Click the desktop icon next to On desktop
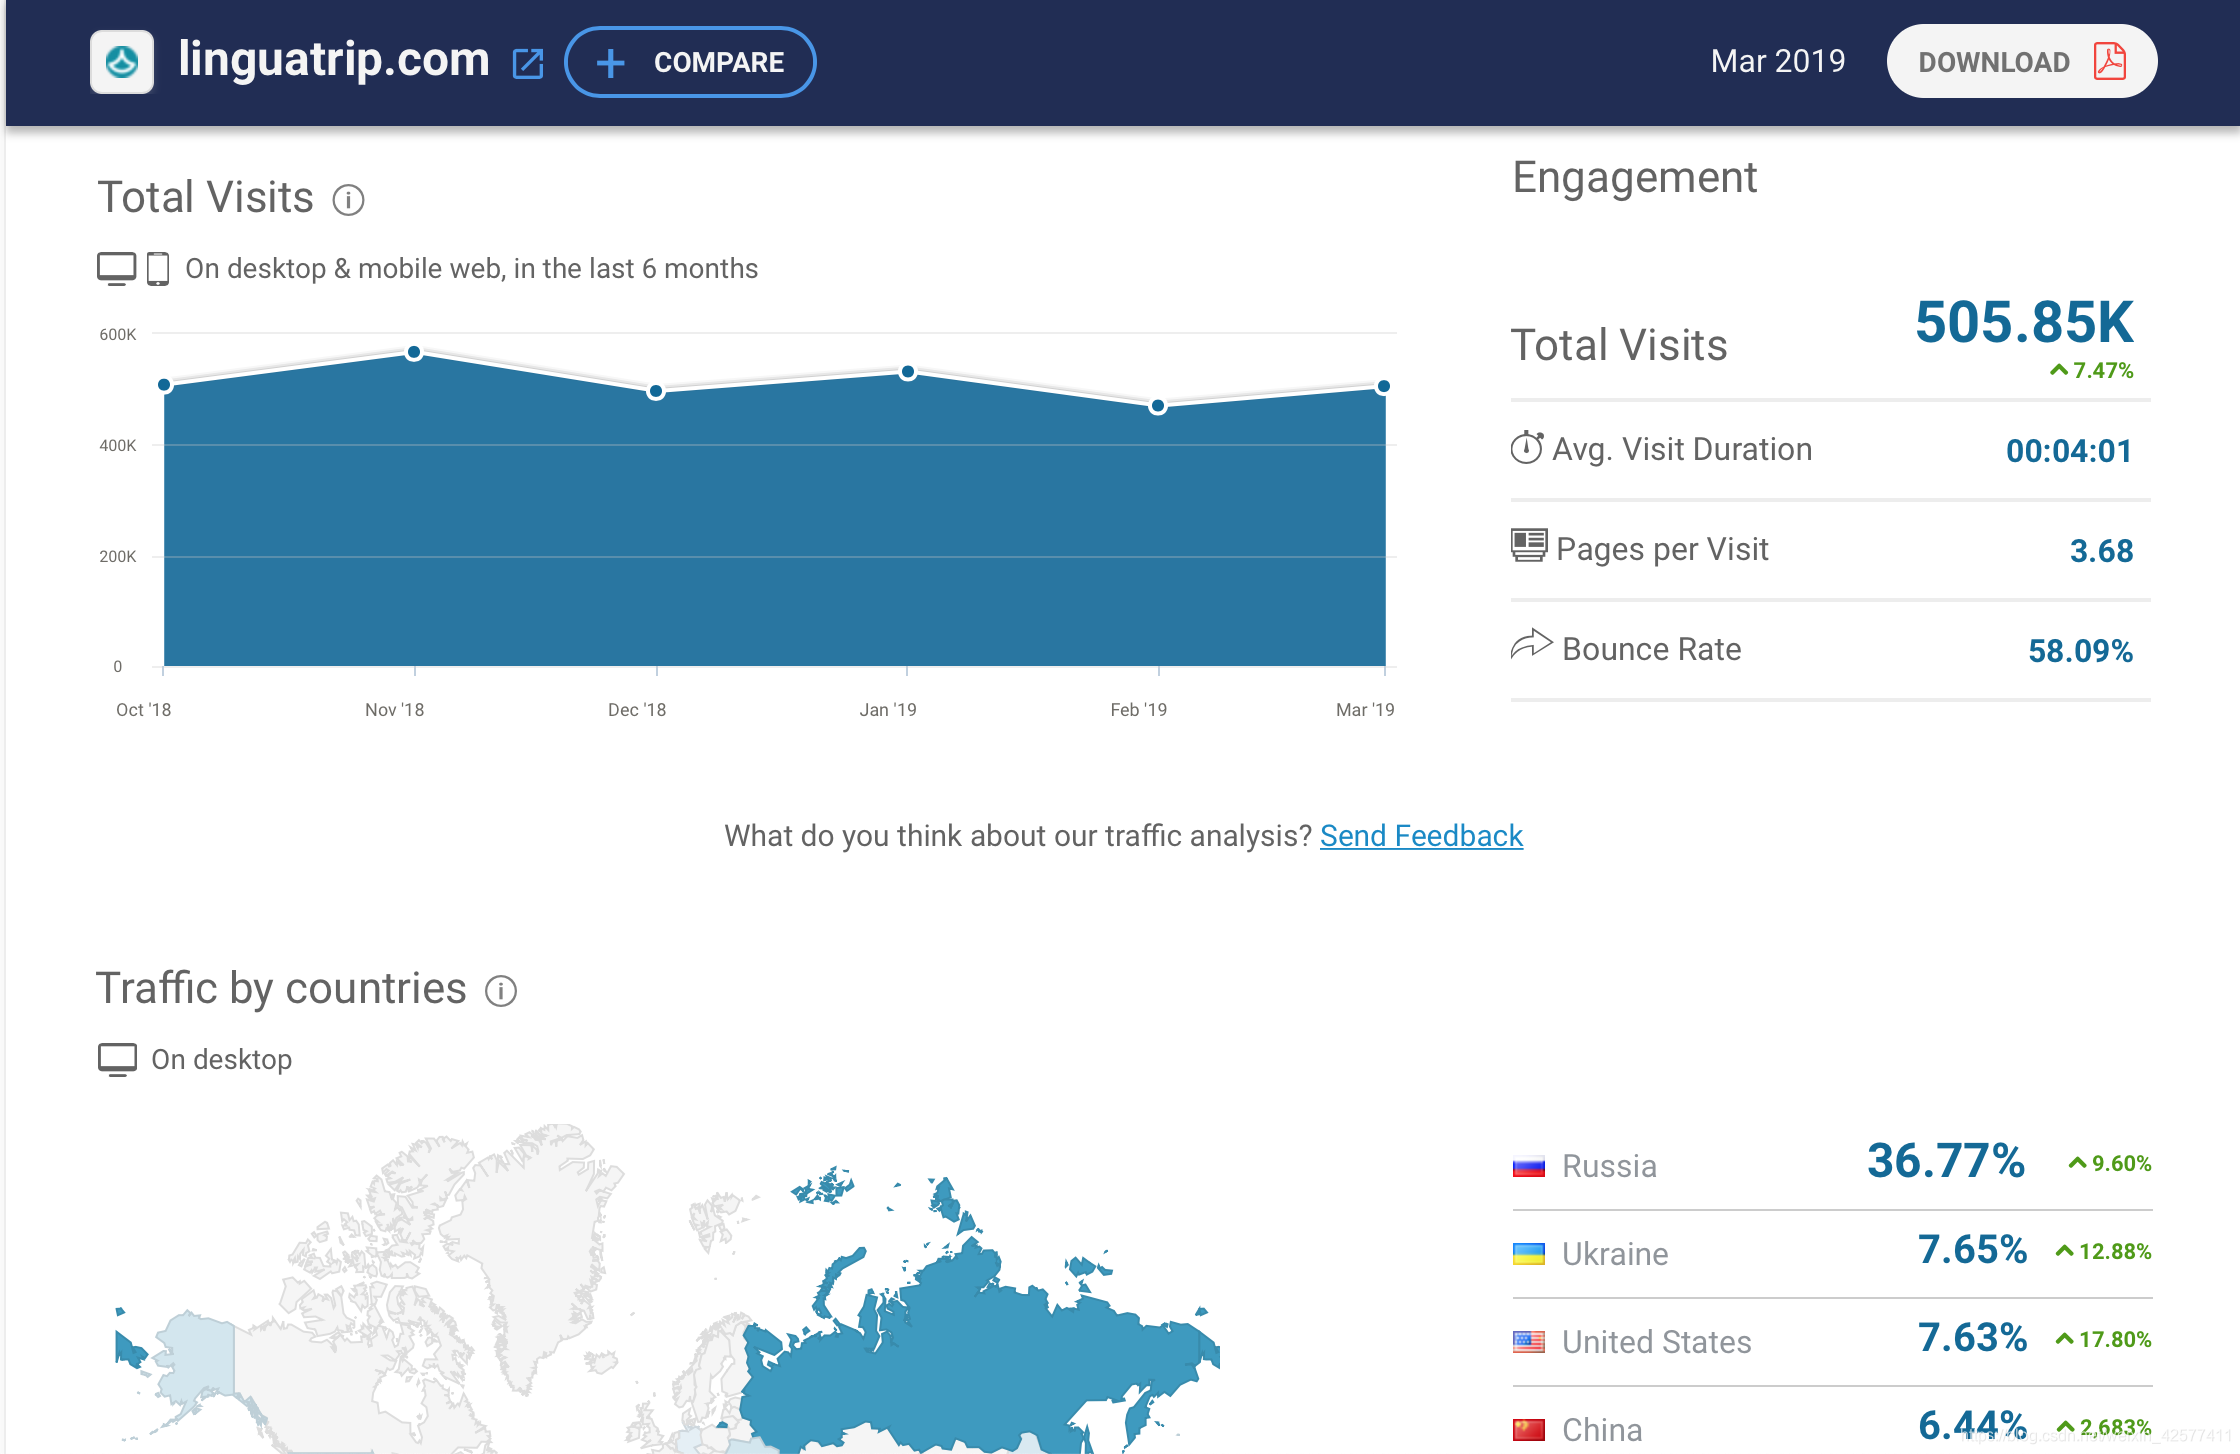 point(117,1060)
